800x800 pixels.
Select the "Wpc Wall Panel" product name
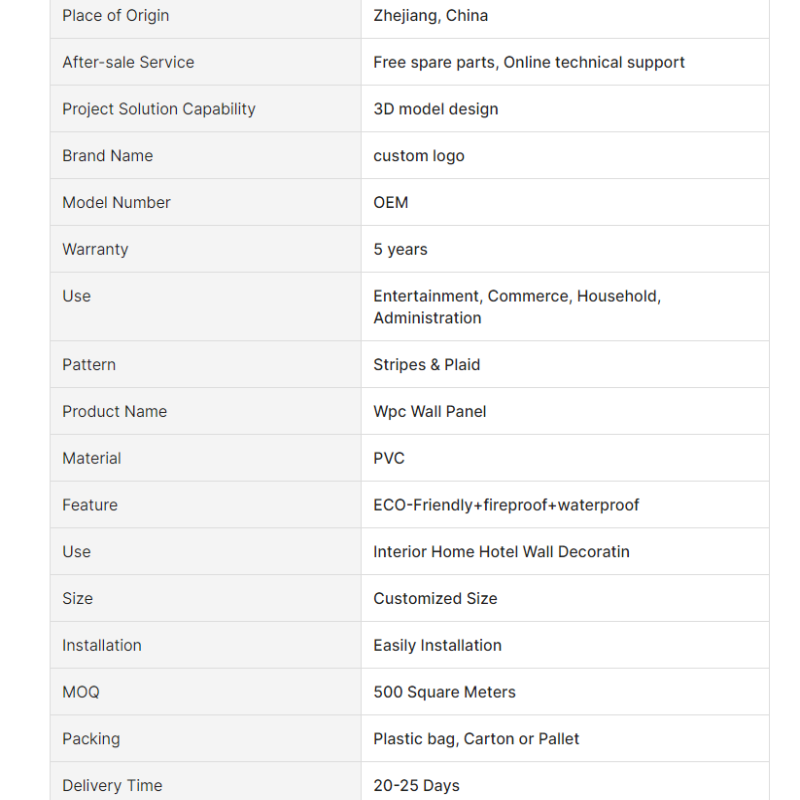[430, 412]
